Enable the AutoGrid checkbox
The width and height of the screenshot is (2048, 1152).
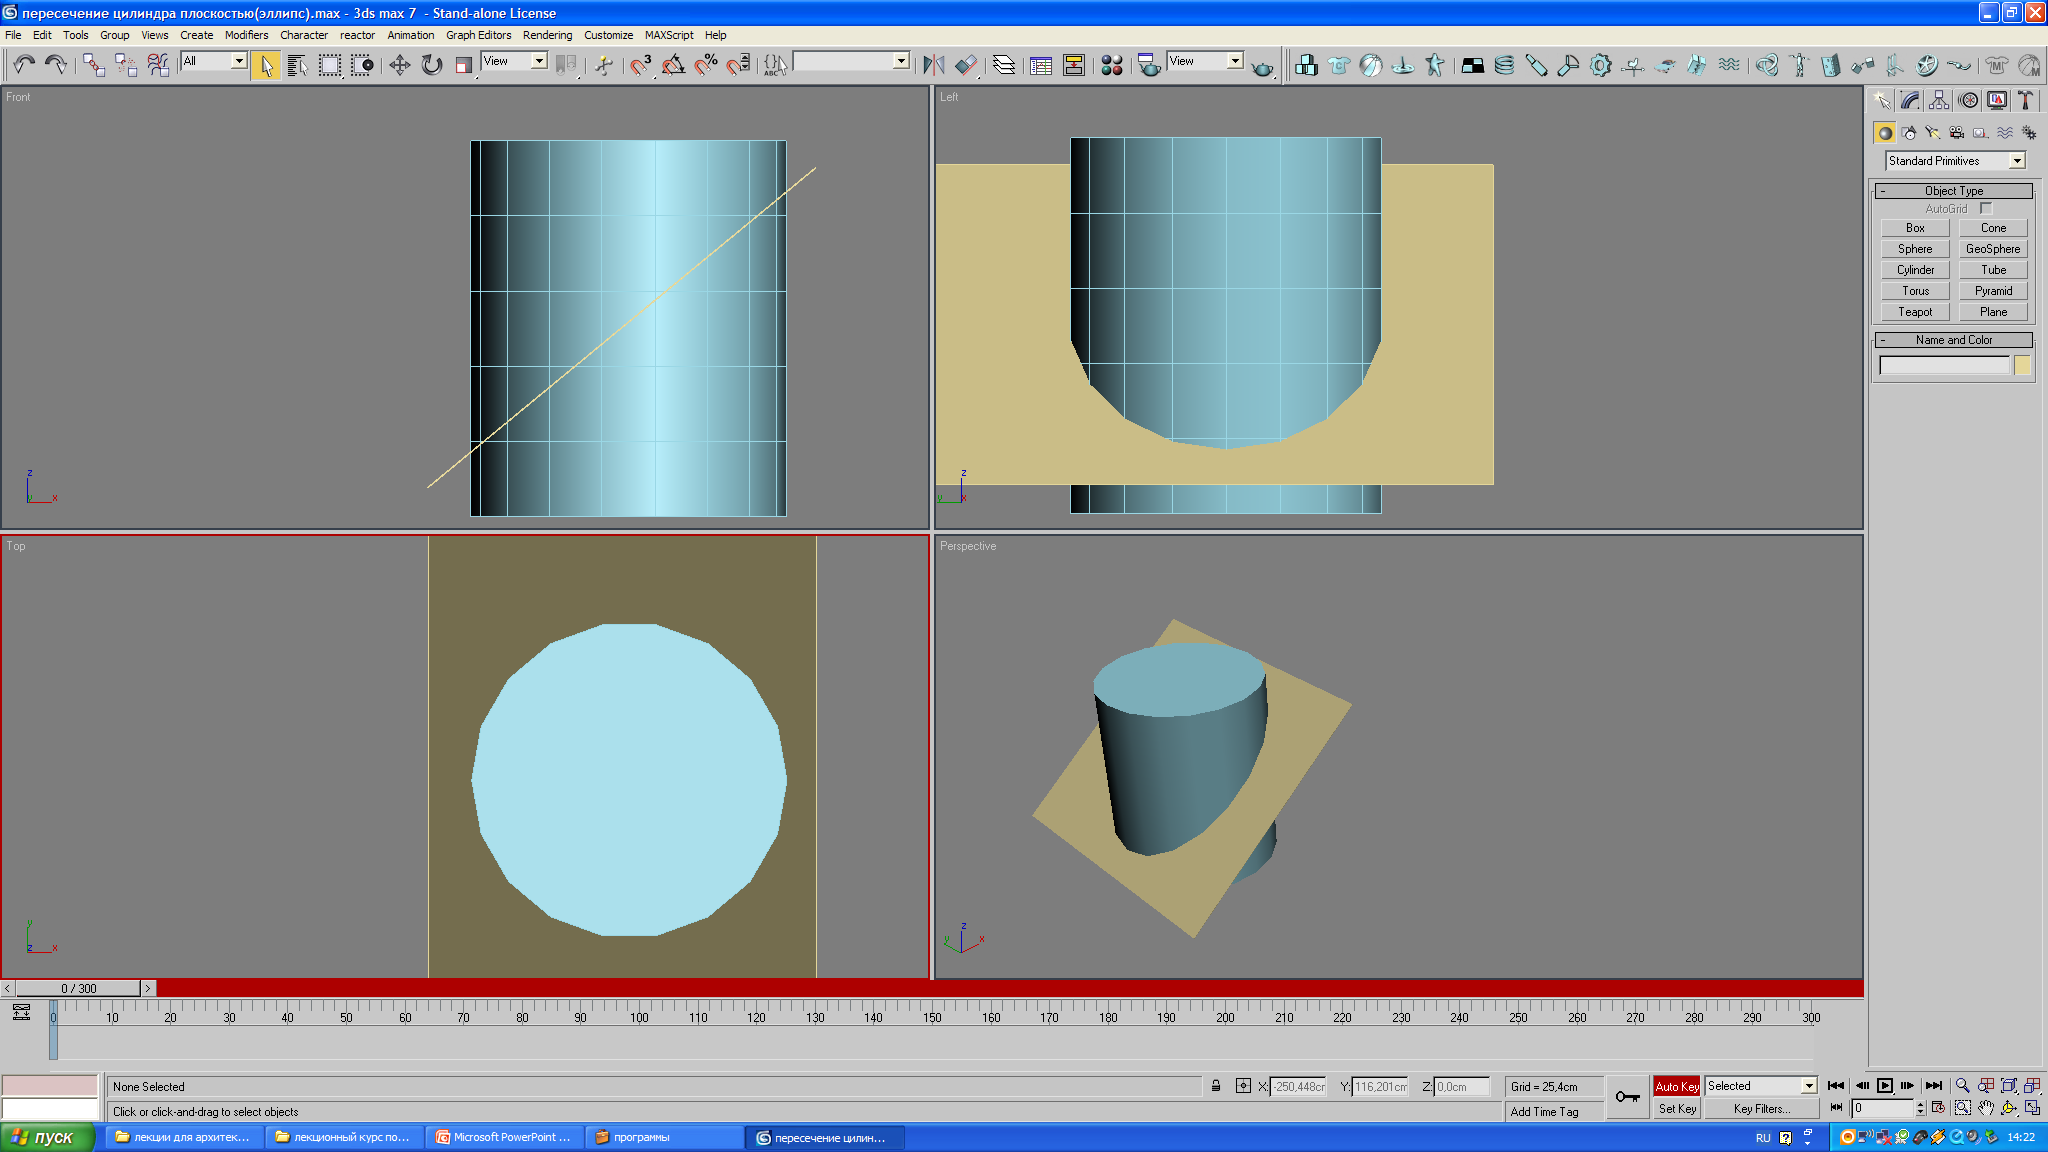coord(1986,209)
